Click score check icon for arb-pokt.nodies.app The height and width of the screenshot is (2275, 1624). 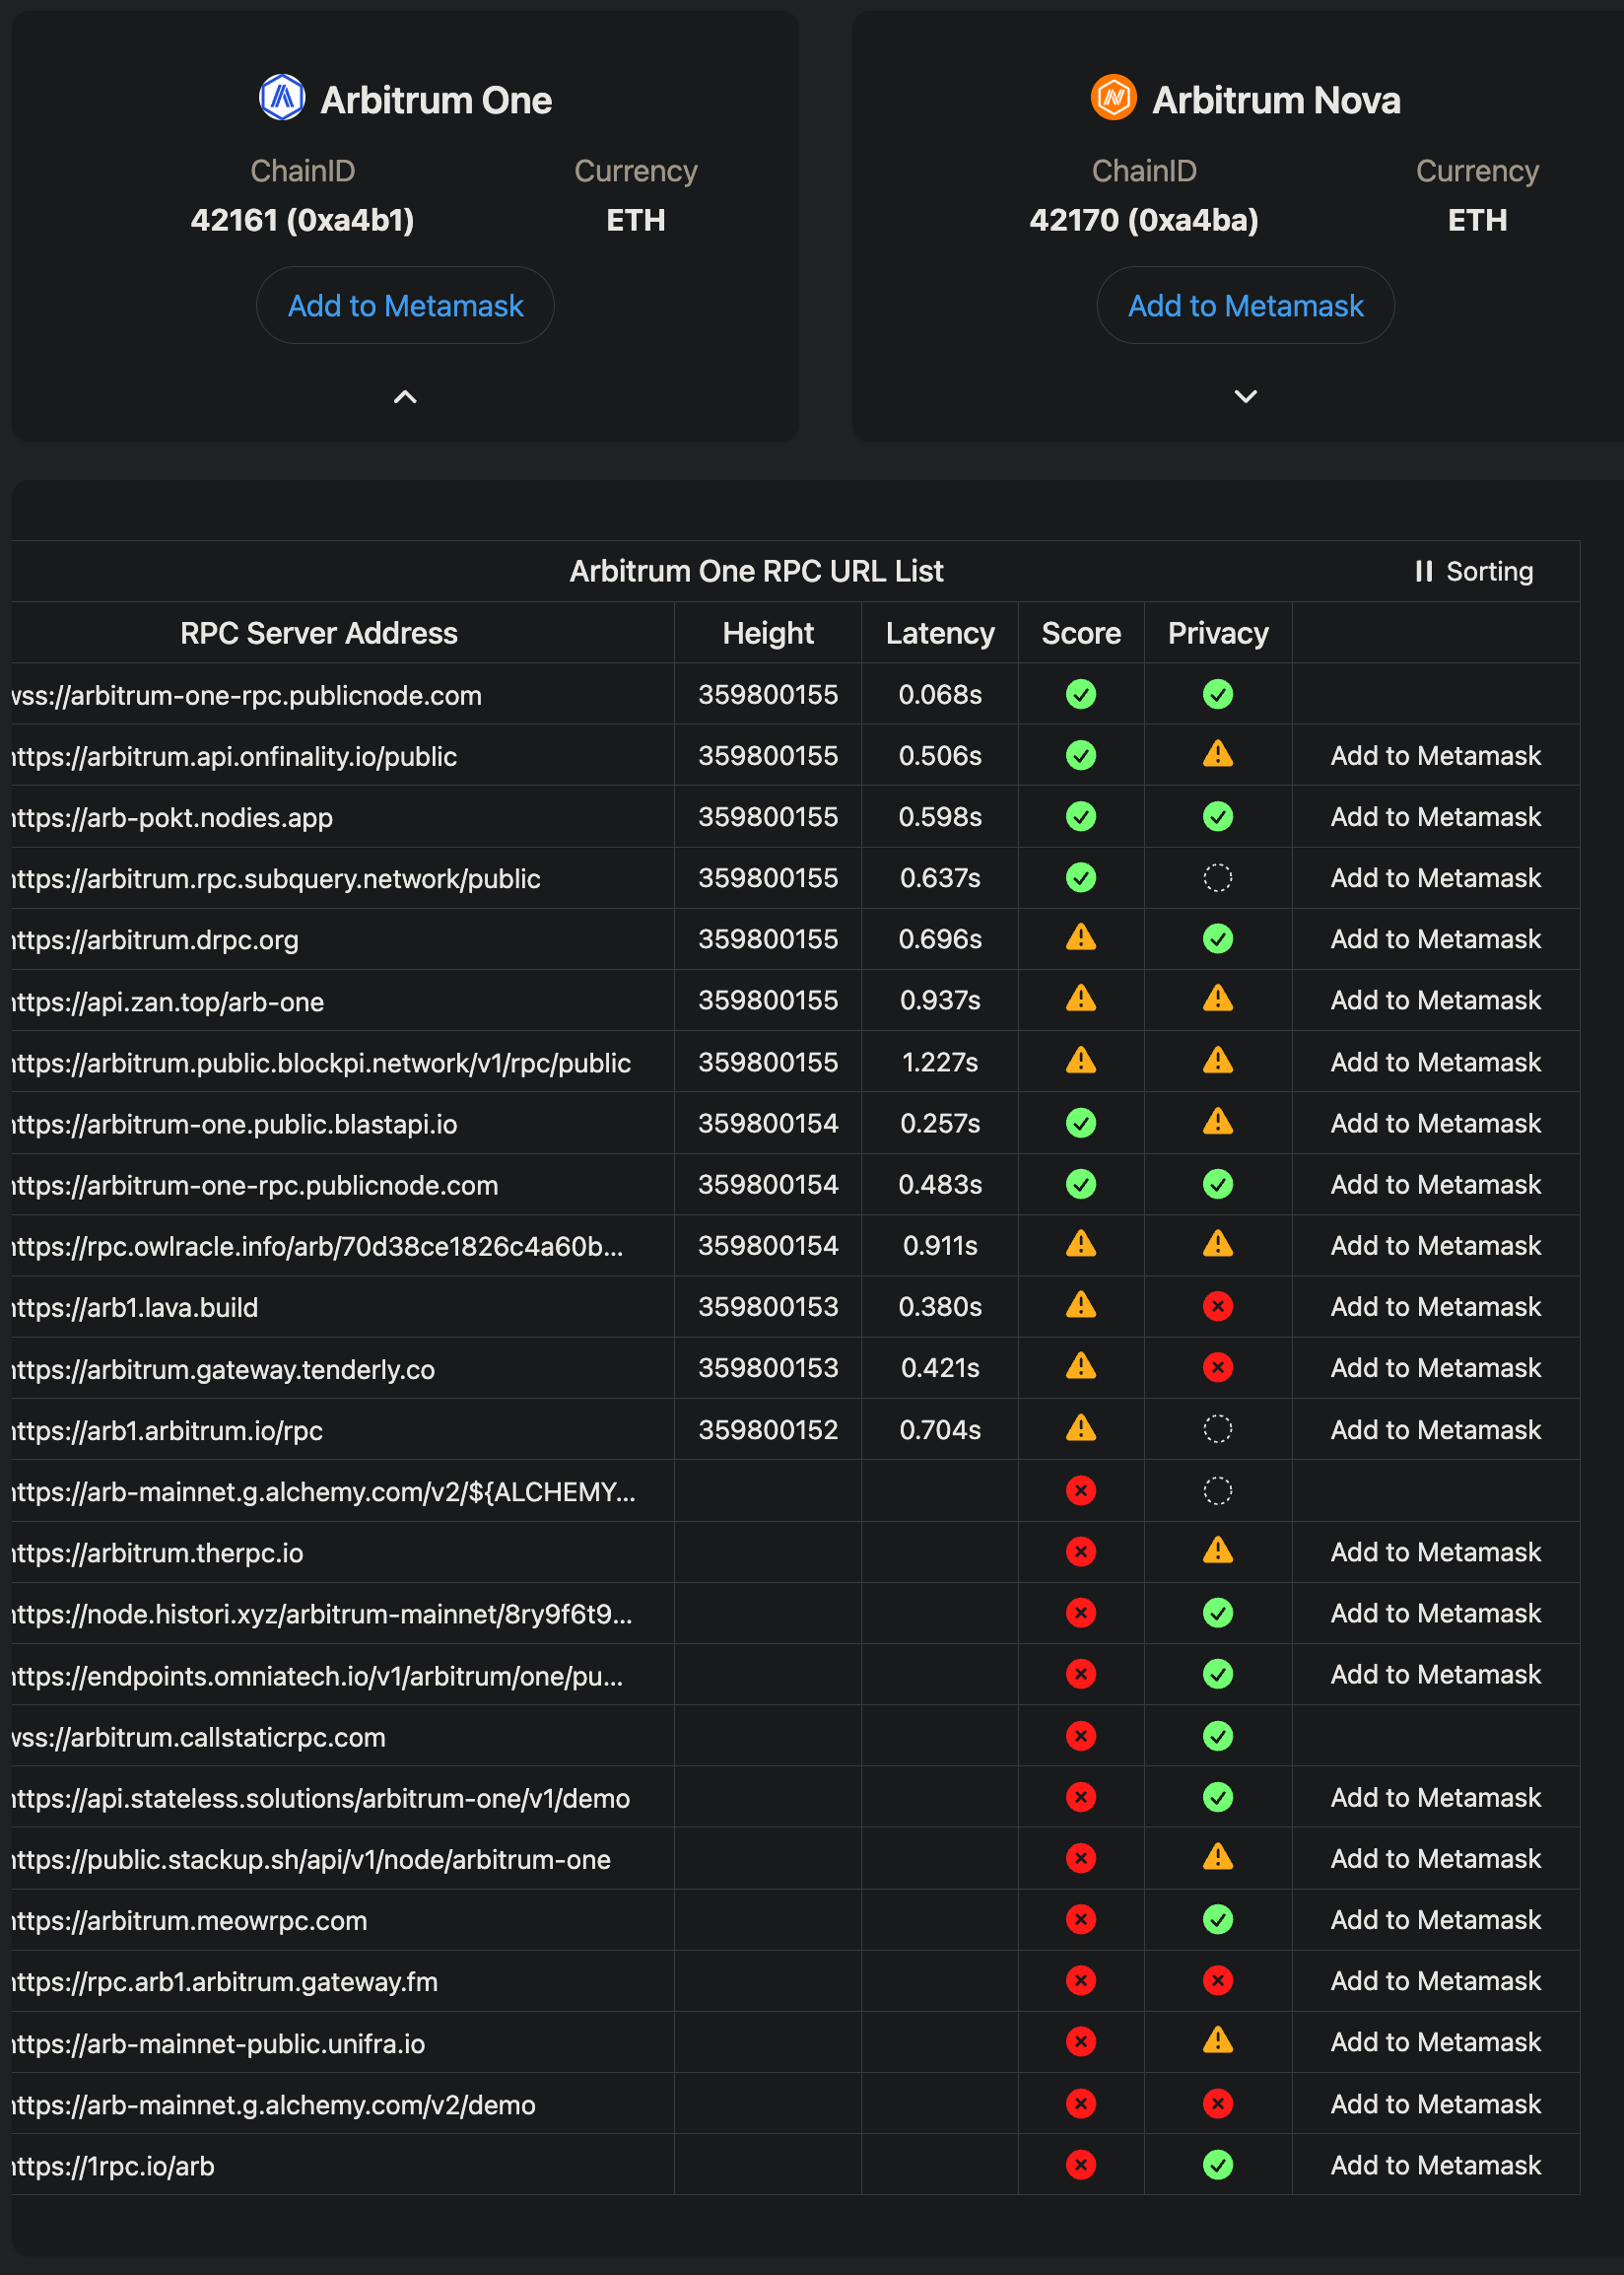(x=1081, y=817)
